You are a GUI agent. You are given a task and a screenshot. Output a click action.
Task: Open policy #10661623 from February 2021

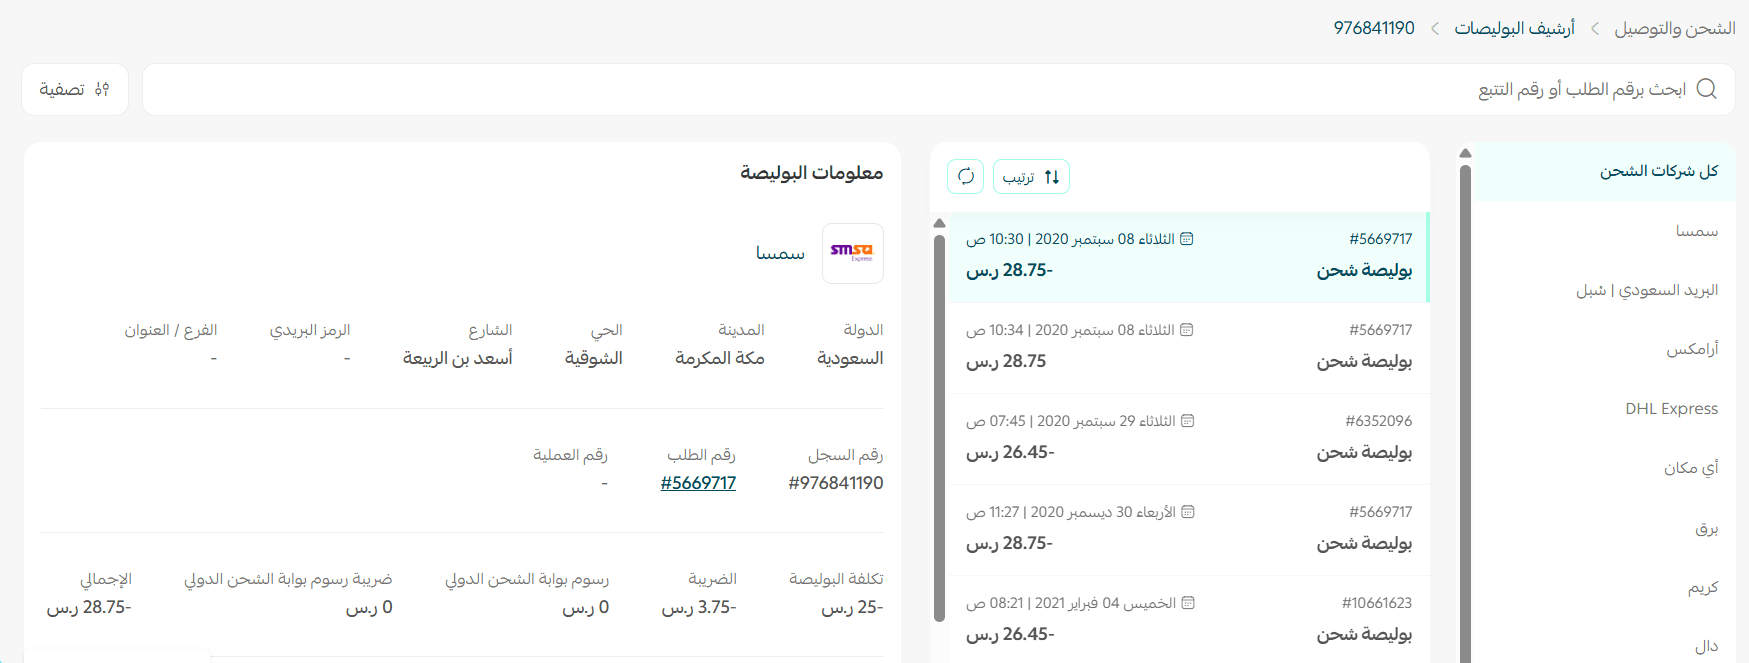point(1188,619)
